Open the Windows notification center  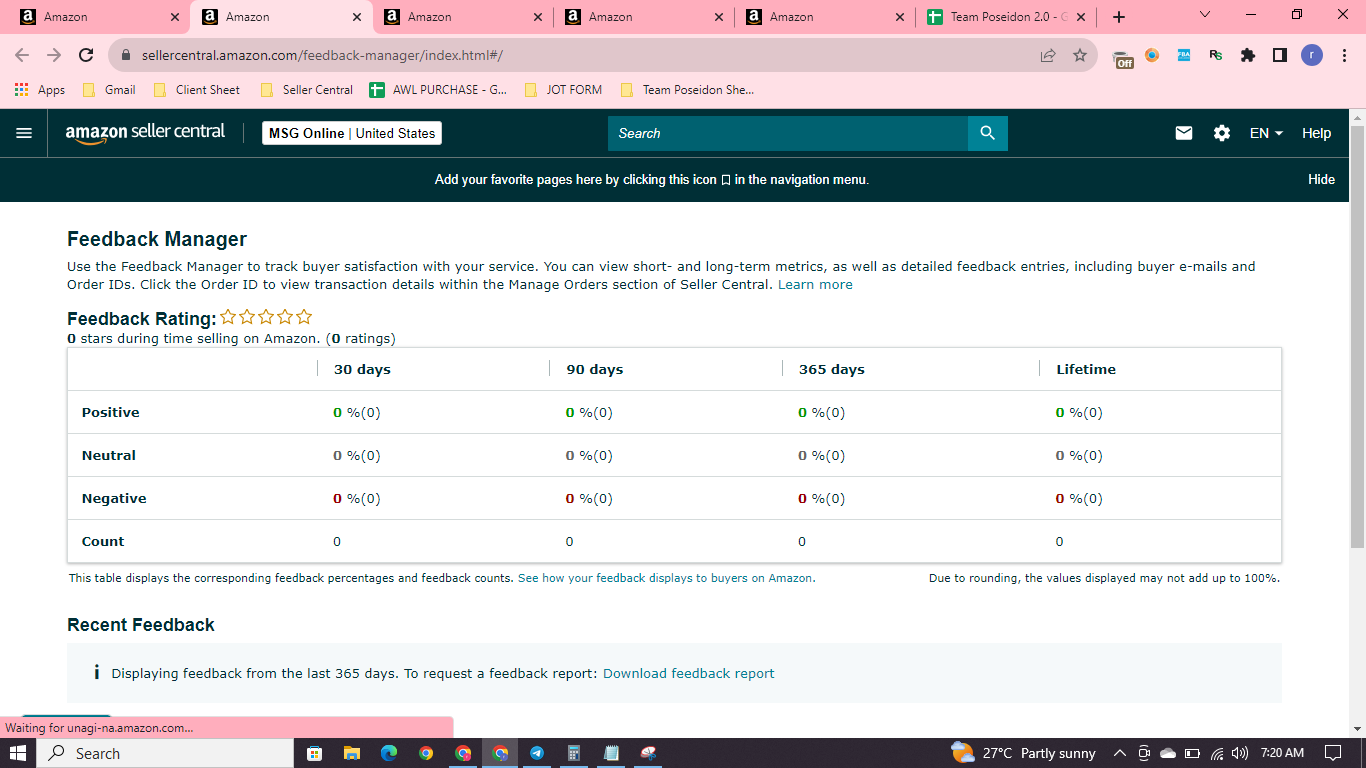coord(1333,753)
